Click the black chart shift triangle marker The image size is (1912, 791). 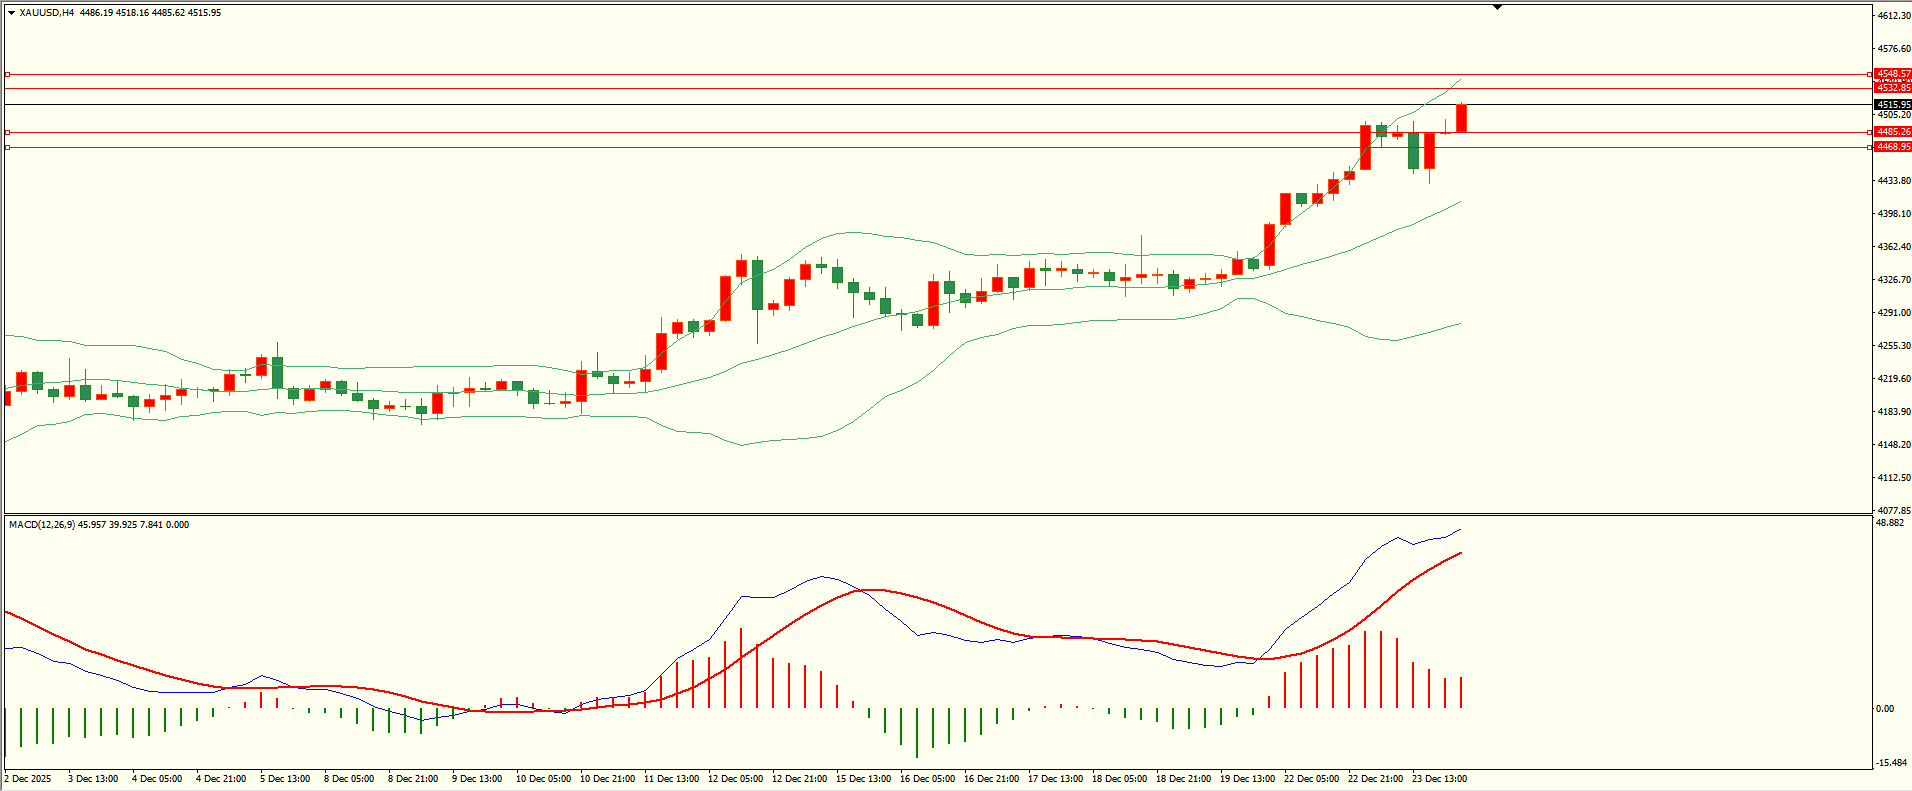pyautogui.click(x=1497, y=7)
